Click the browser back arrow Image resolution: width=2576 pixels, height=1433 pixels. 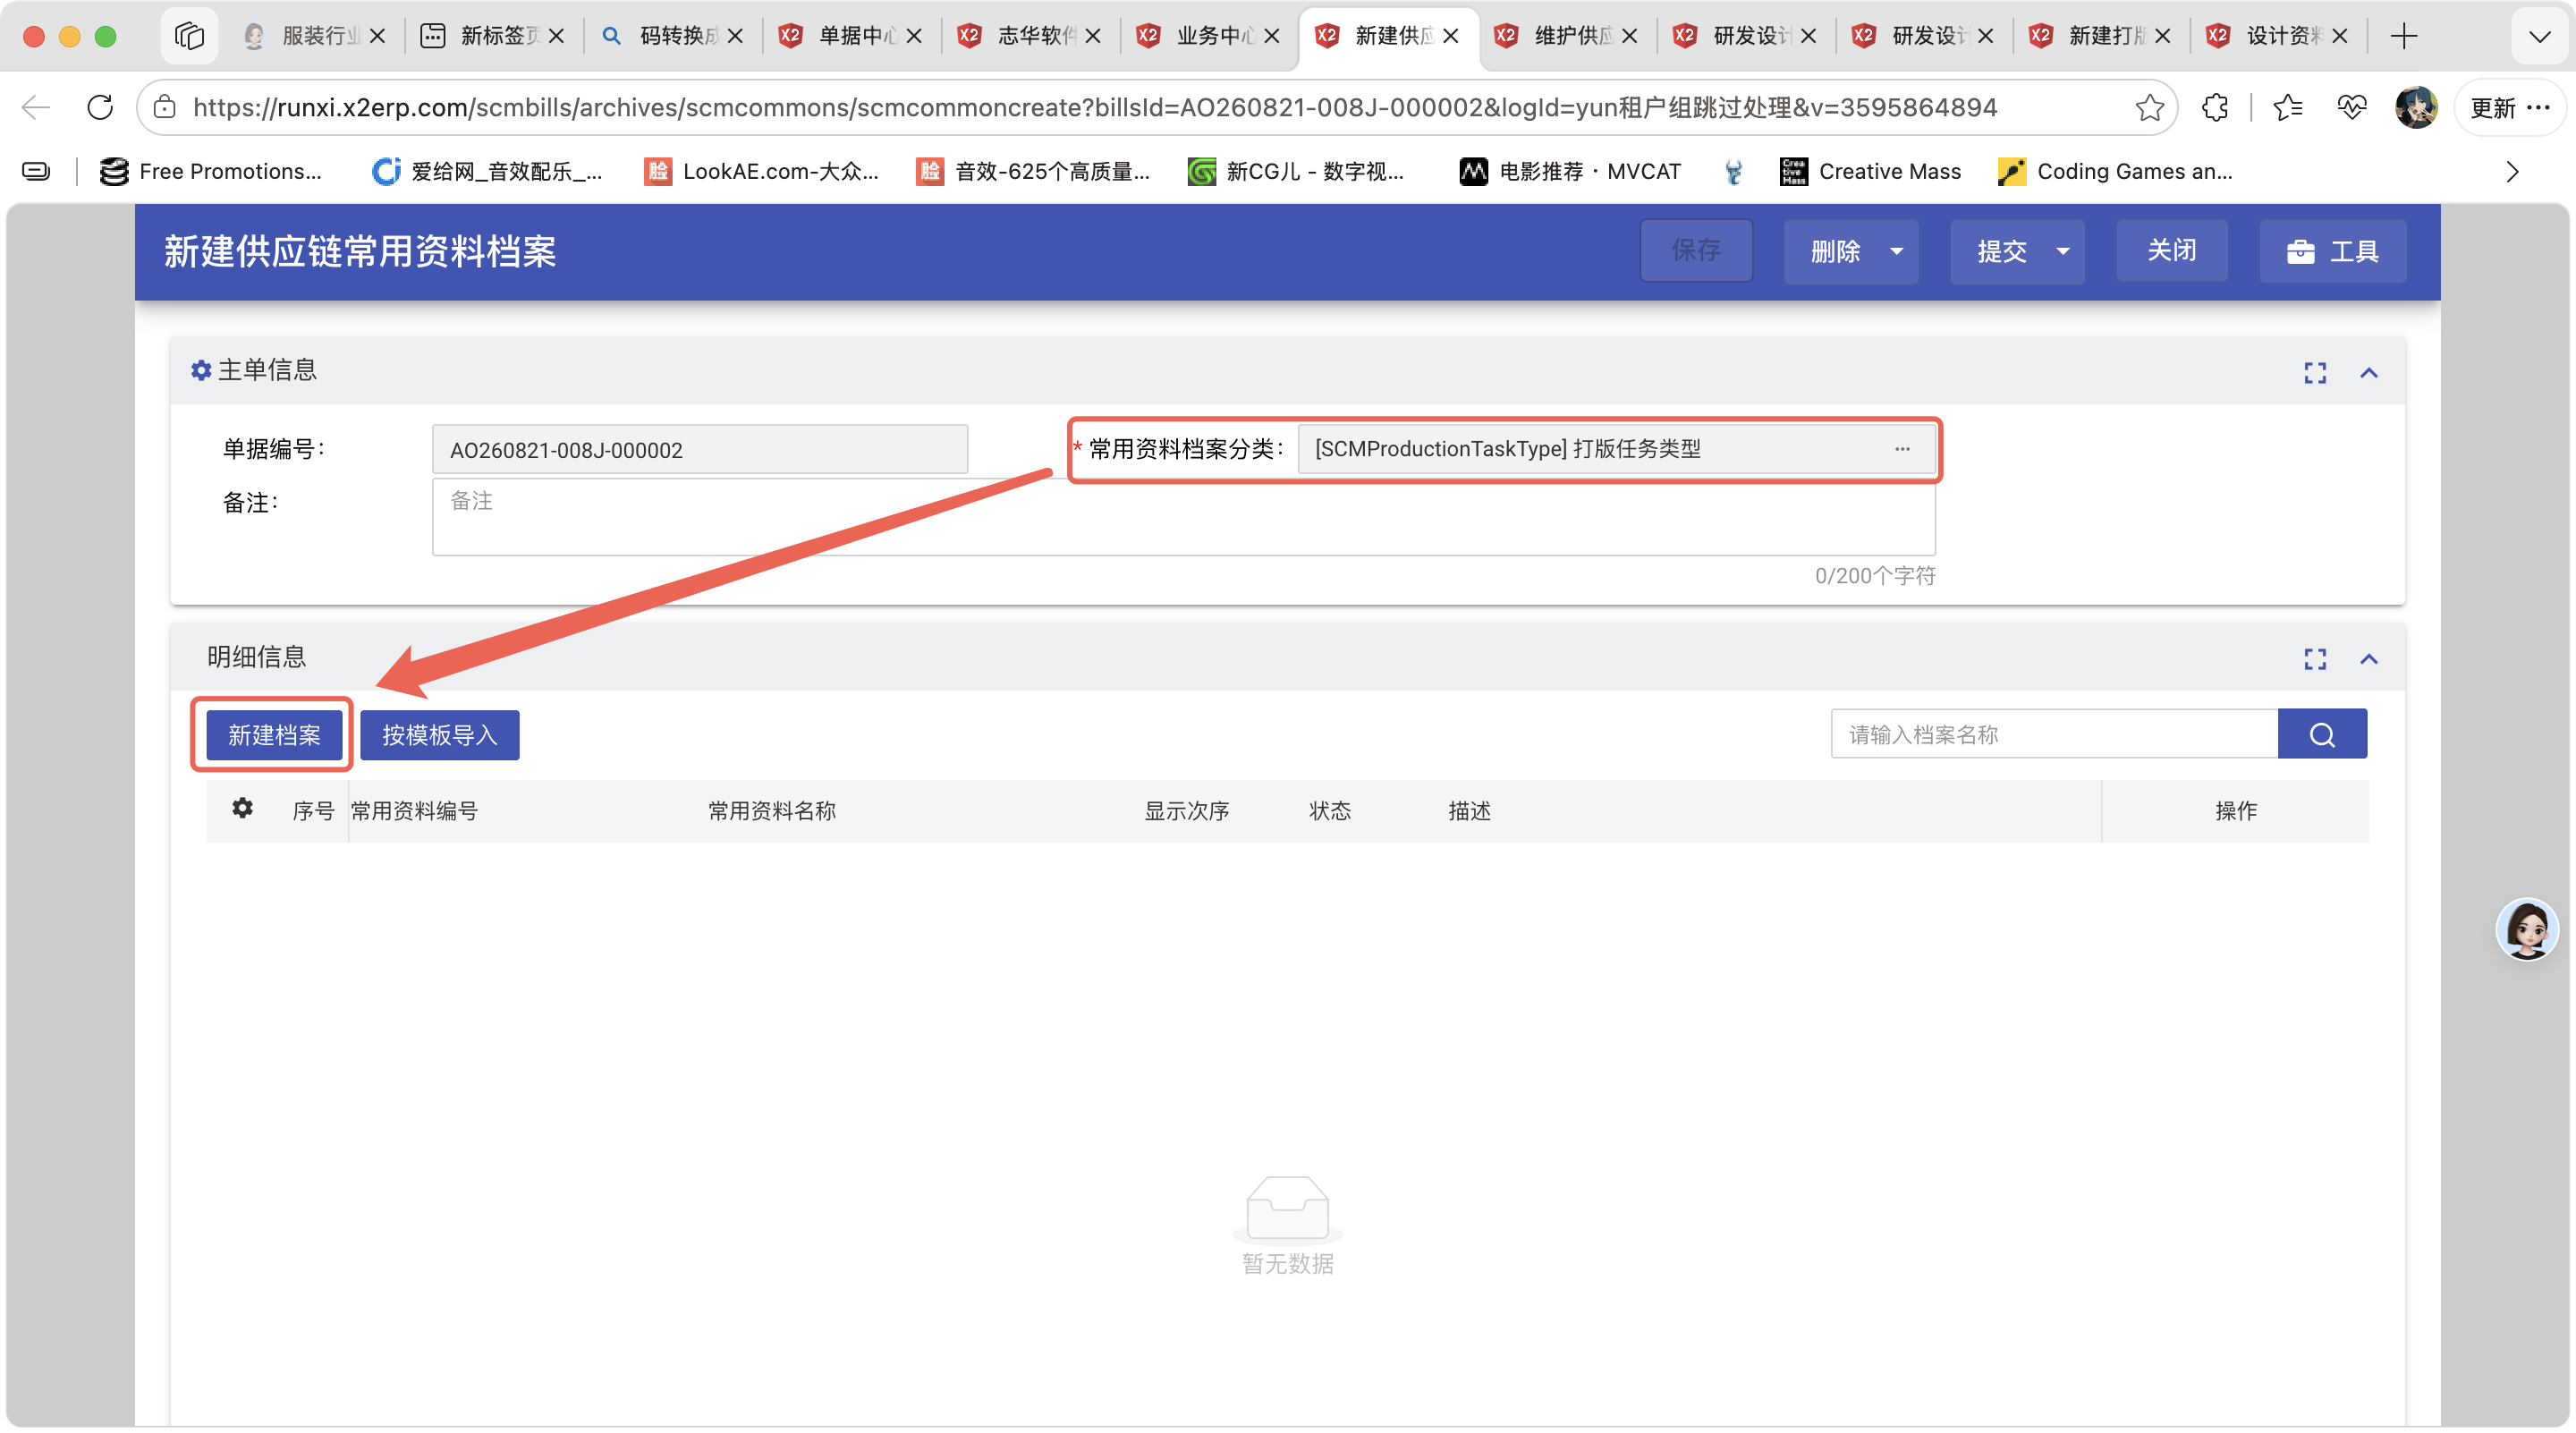pyautogui.click(x=36, y=107)
